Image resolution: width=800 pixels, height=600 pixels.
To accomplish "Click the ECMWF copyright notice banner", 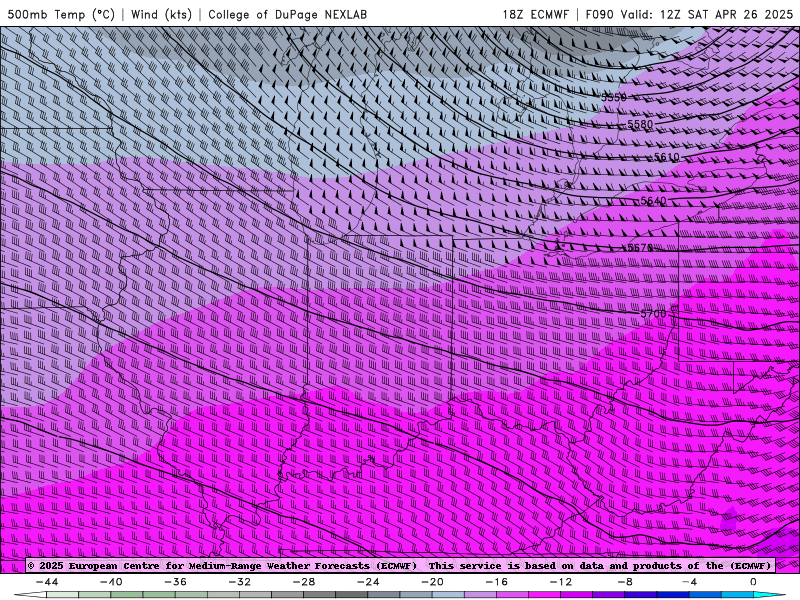I will point(399,565).
